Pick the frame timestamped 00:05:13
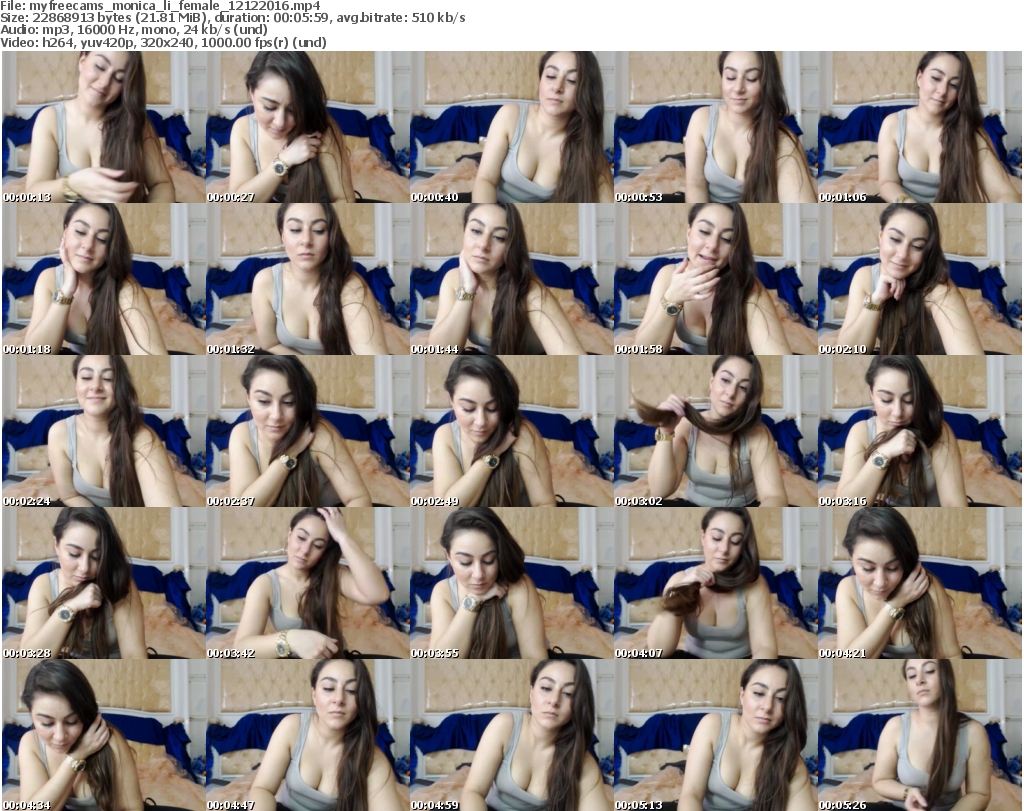Screen dimensions: 1024x811 (715, 735)
